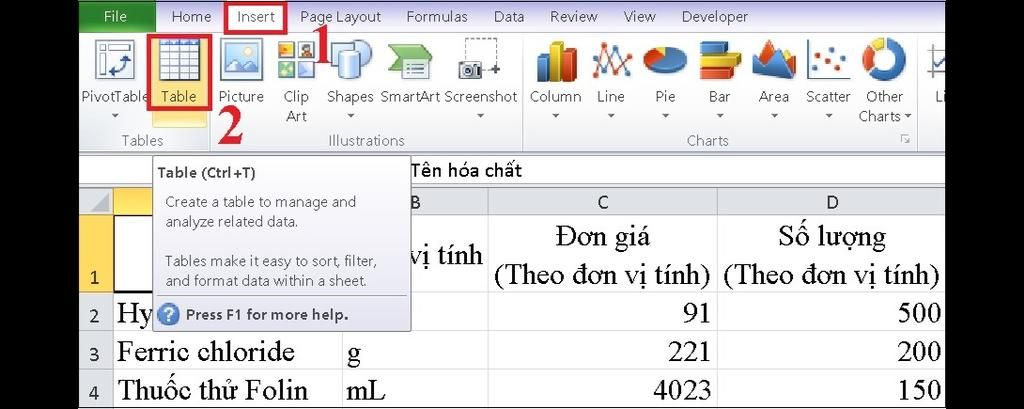The width and height of the screenshot is (1024, 409).
Task: Select the cell containing 4023
Action: (x=602, y=389)
